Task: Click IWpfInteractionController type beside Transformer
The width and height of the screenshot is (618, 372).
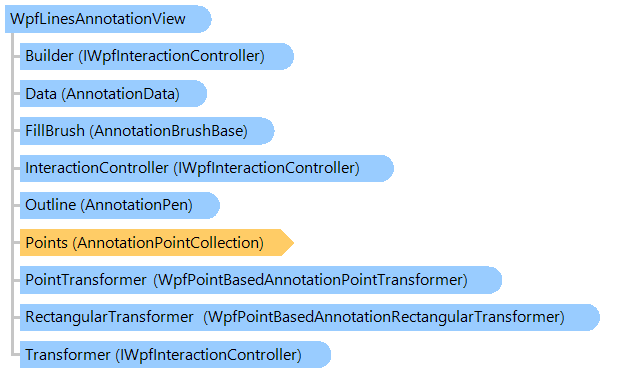Action: [208, 355]
